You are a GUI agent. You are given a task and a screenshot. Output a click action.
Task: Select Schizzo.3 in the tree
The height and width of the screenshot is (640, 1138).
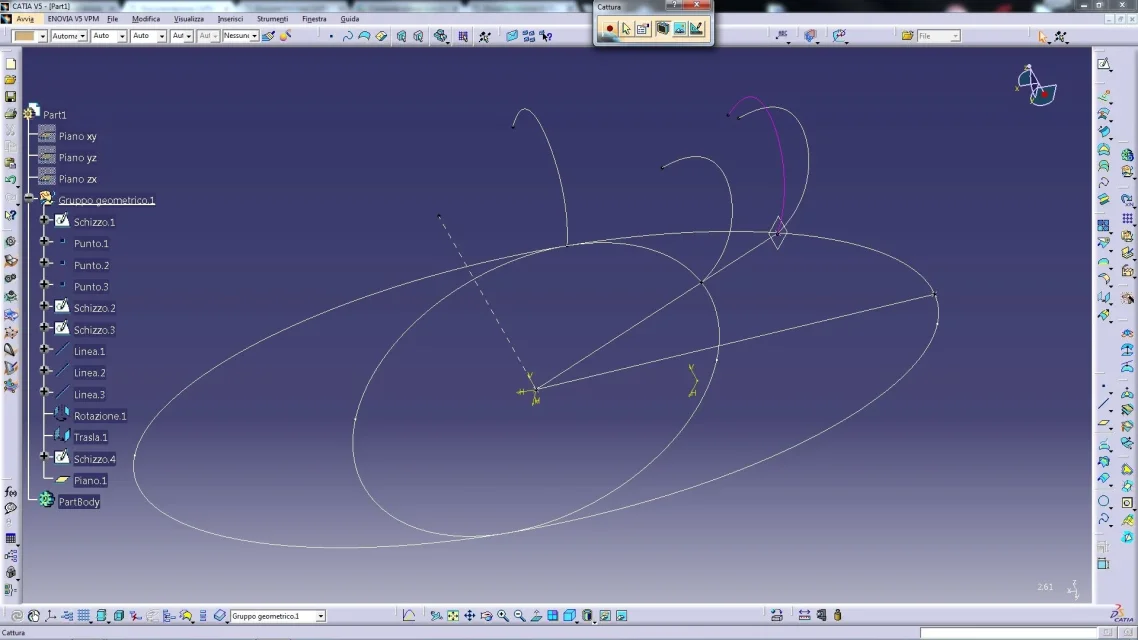tap(94, 330)
